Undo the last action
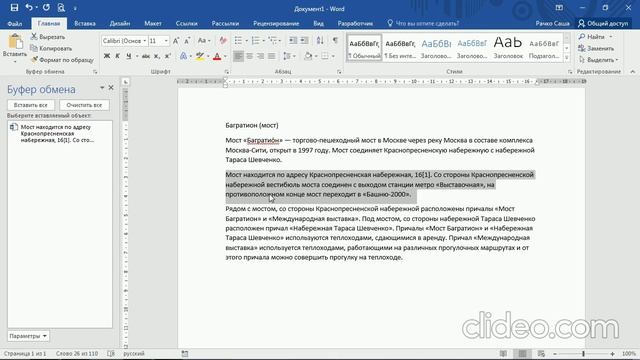Screen dimensions: 640x360 (29, 8)
